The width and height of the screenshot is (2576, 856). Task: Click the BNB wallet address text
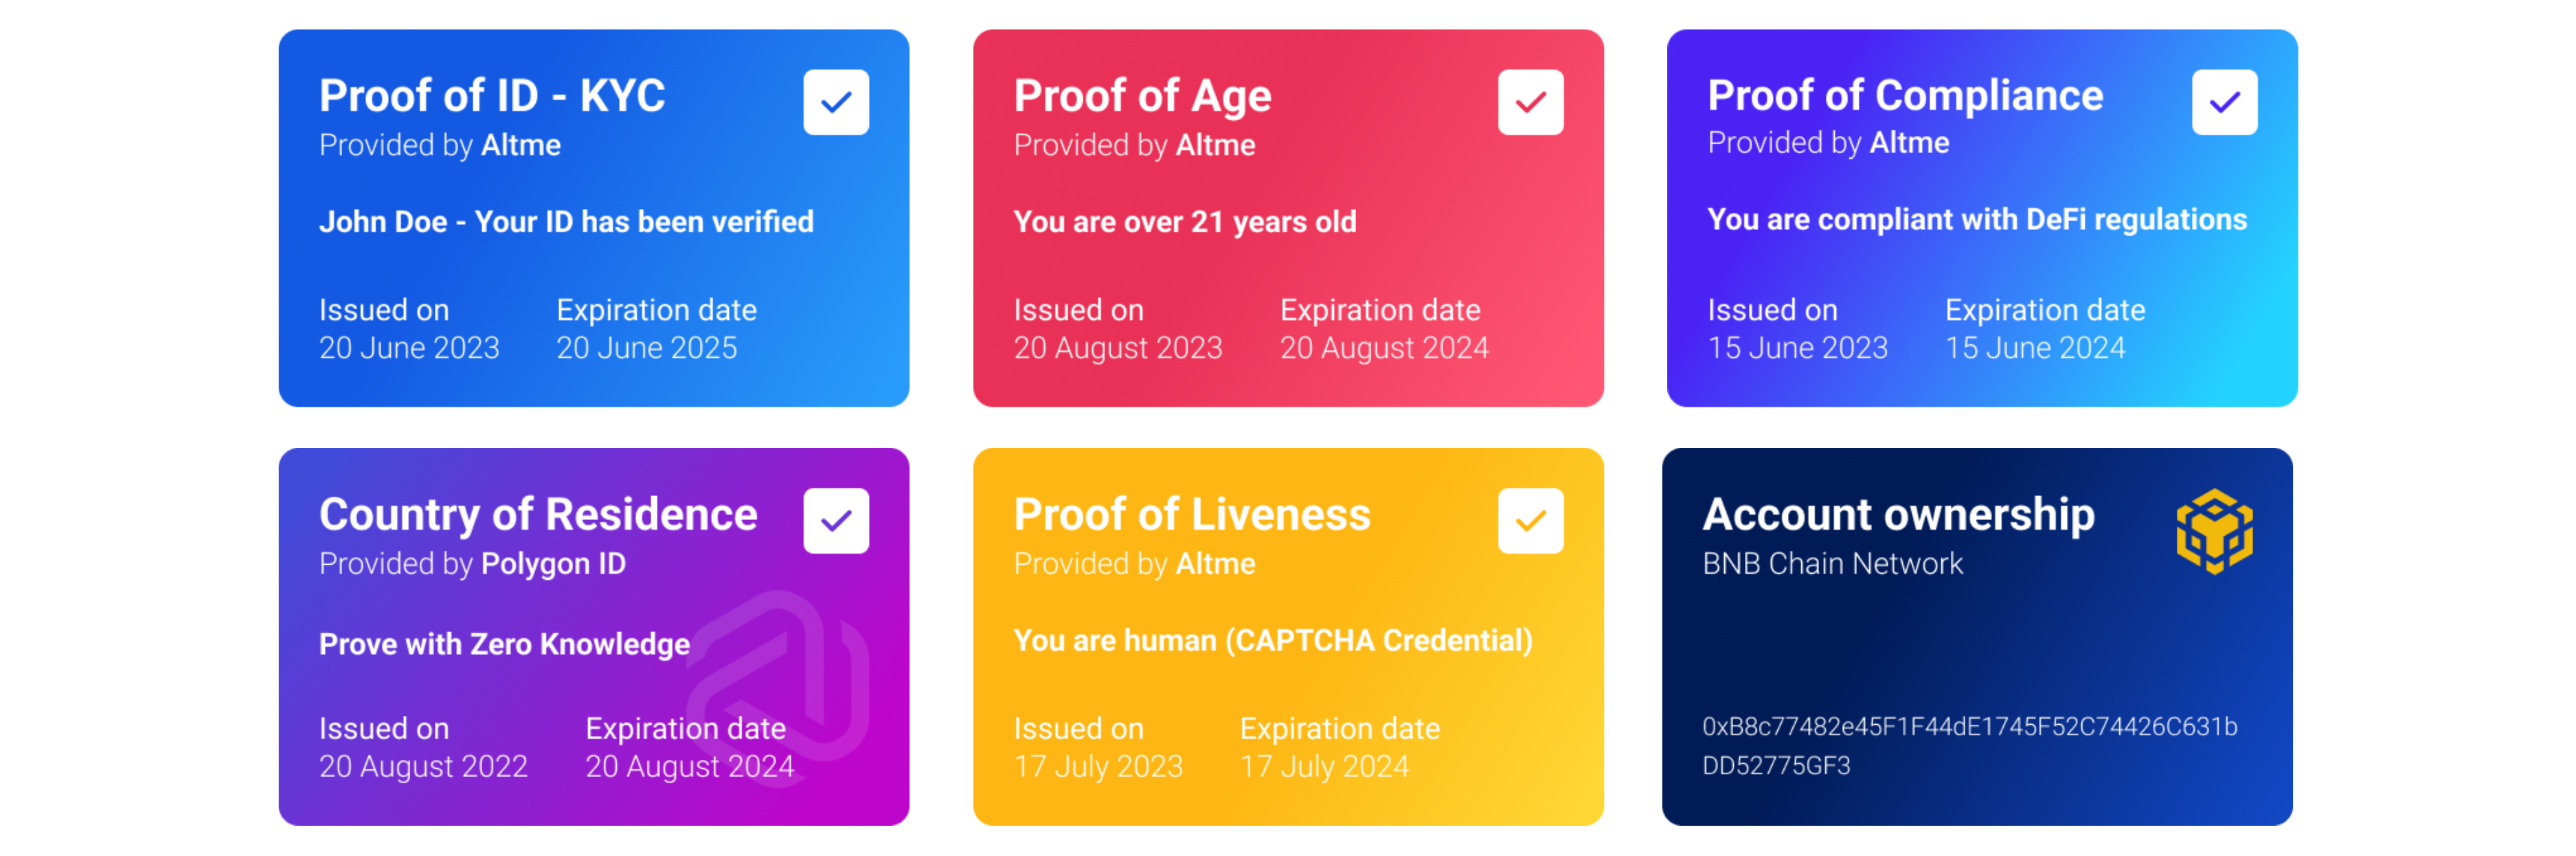(x=1968, y=745)
